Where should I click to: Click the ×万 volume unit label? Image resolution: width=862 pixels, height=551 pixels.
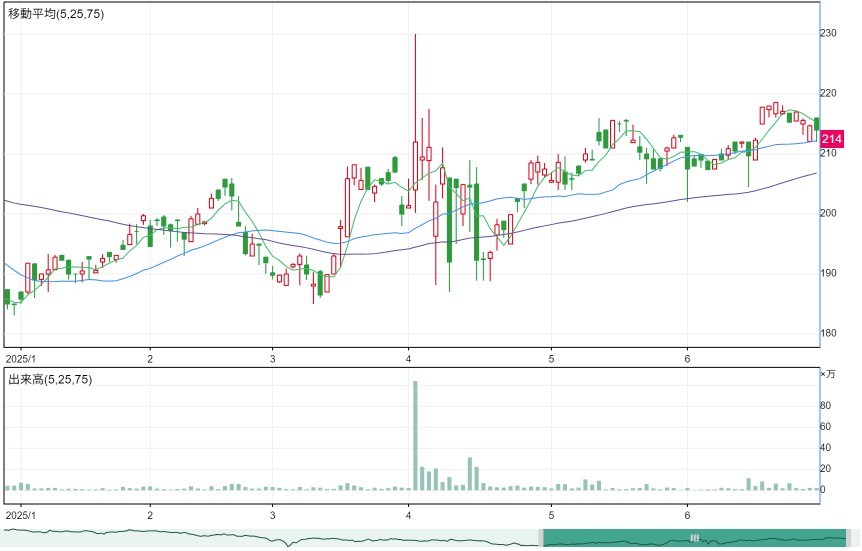tap(828, 374)
